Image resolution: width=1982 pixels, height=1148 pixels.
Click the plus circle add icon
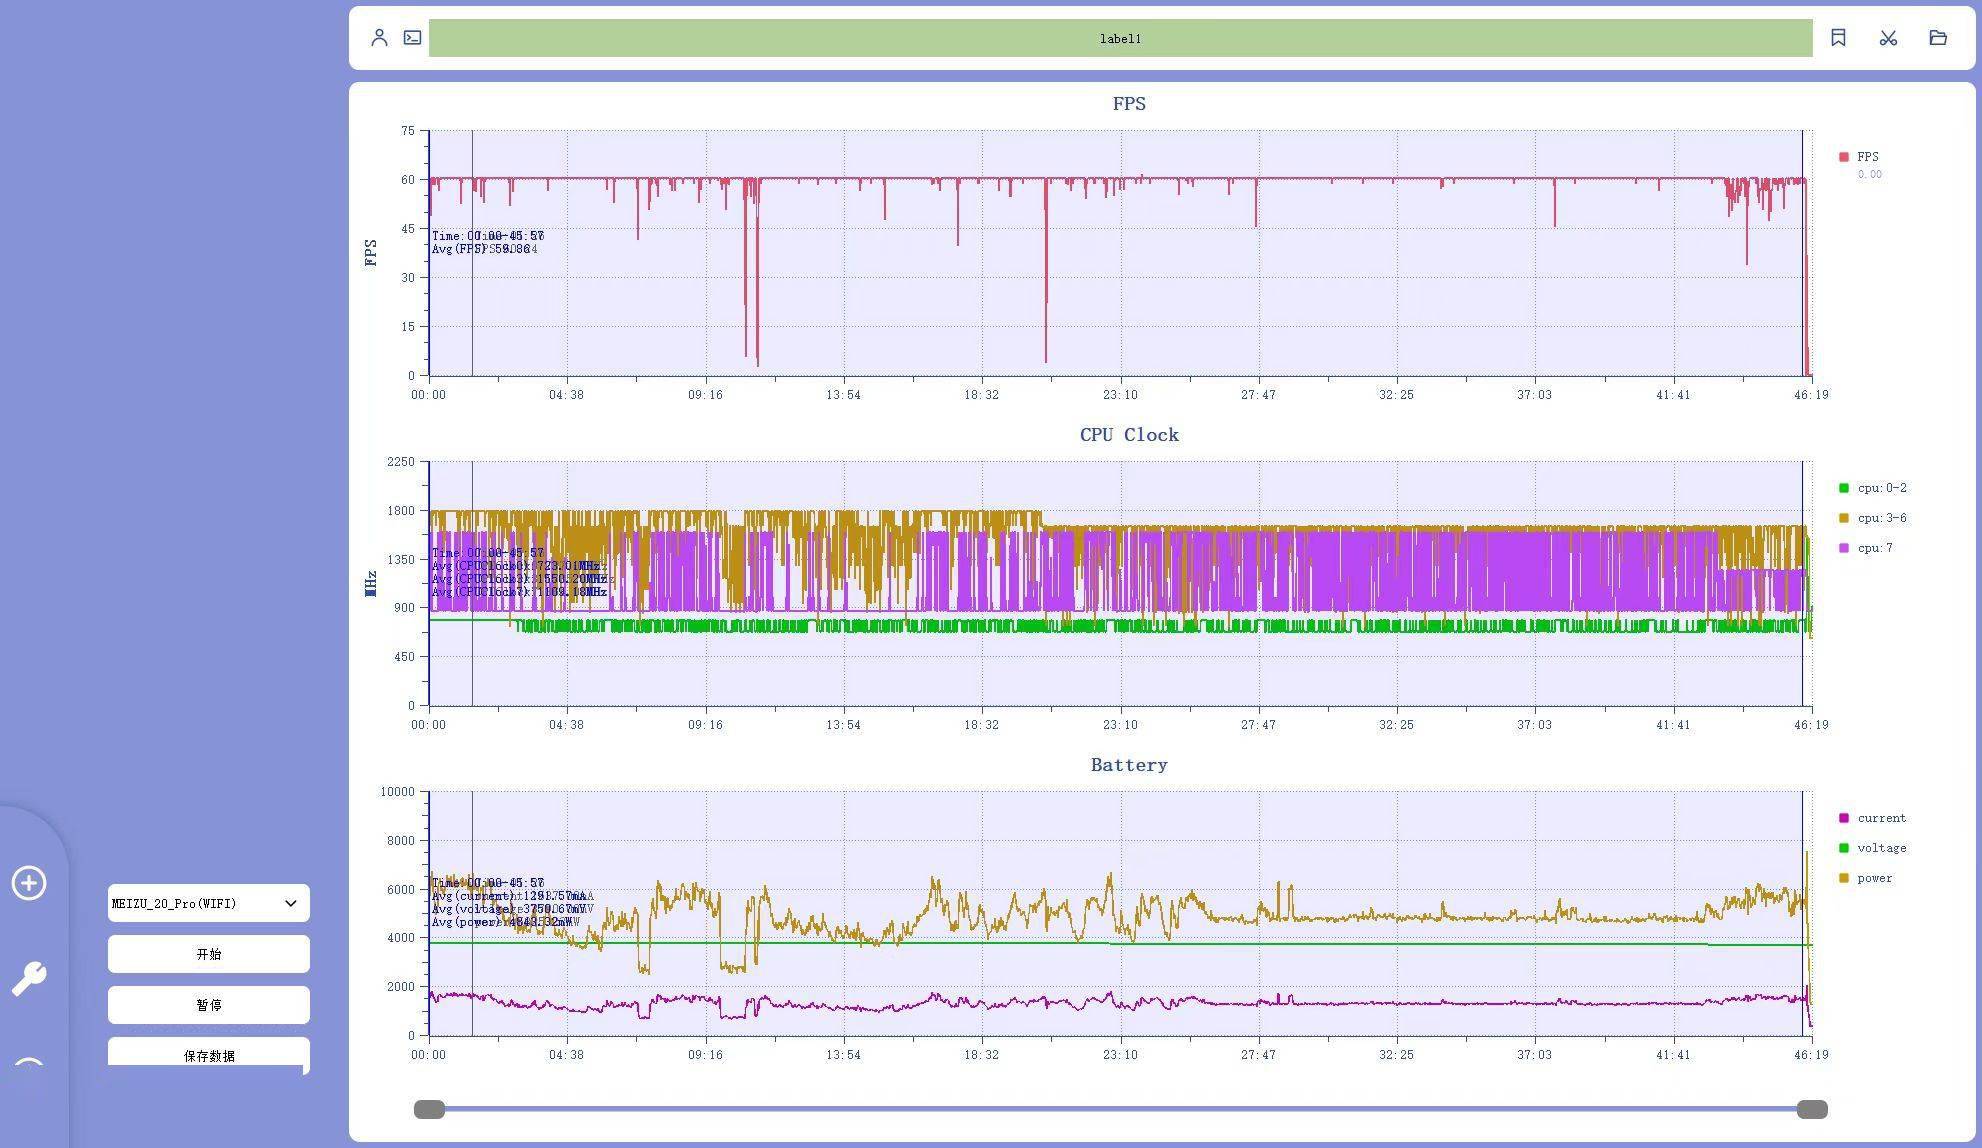(29, 883)
